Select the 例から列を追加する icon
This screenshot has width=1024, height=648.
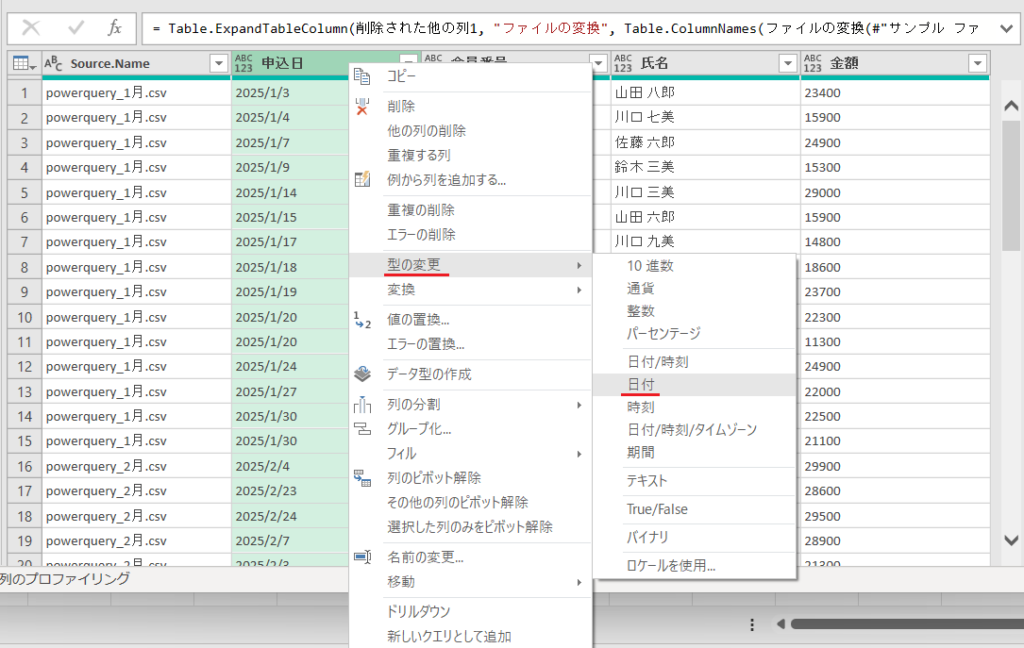coord(361,178)
